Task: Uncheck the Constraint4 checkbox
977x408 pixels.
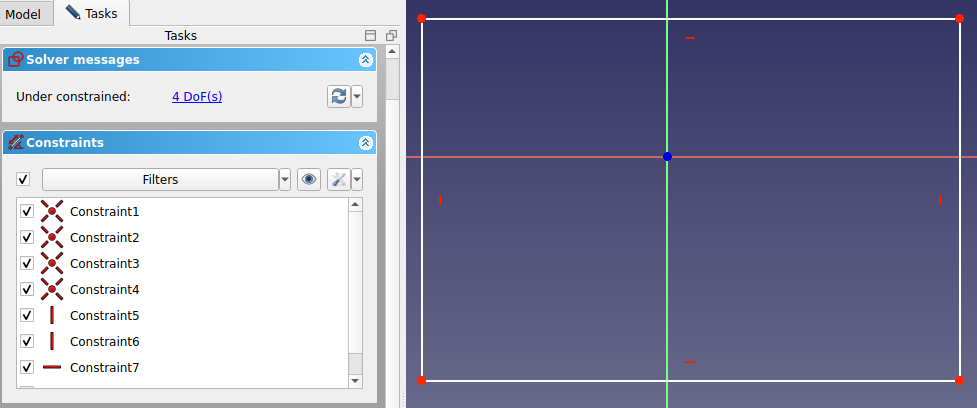Action: 27,290
